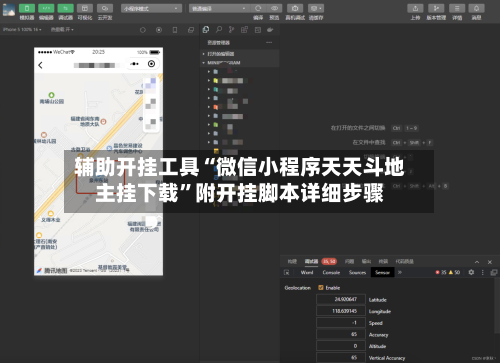Click the upload (上传) button
500x363 pixels.
click(415, 8)
